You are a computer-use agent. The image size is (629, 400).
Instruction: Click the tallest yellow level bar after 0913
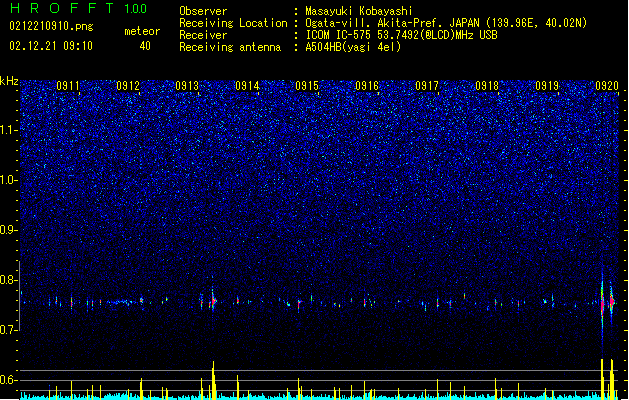coord(213,380)
